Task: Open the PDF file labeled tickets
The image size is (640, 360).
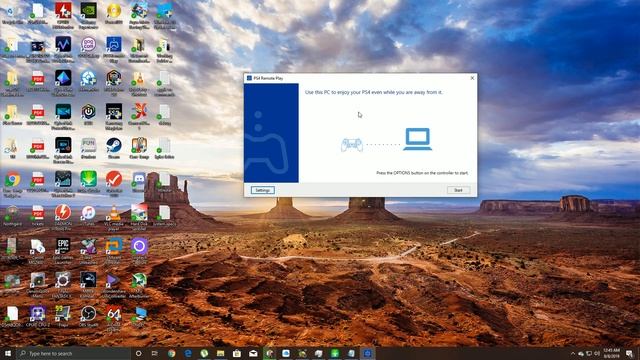Action: click(x=38, y=216)
